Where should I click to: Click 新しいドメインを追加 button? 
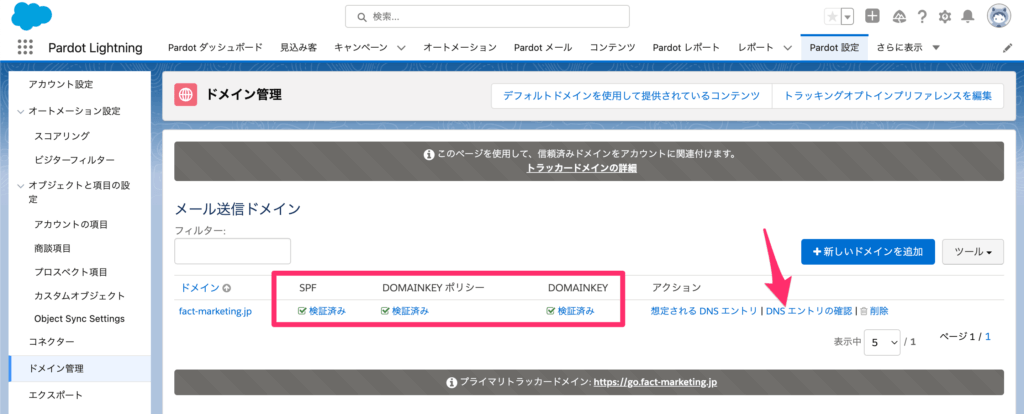tap(868, 251)
